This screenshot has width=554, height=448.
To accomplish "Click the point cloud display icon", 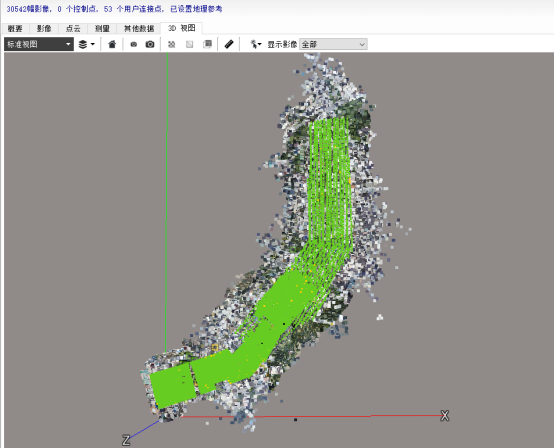I will (x=171, y=44).
